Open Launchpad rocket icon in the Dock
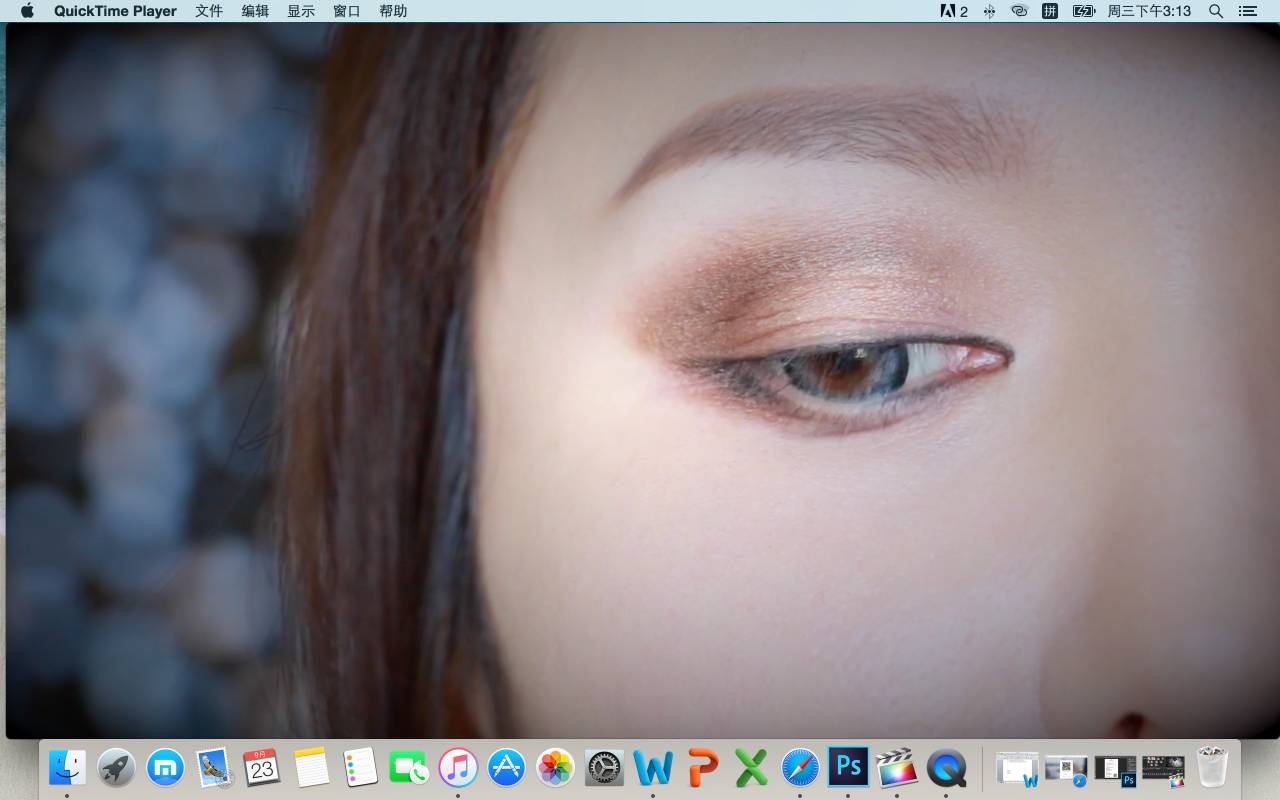The width and height of the screenshot is (1280, 800). tap(116, 768)
